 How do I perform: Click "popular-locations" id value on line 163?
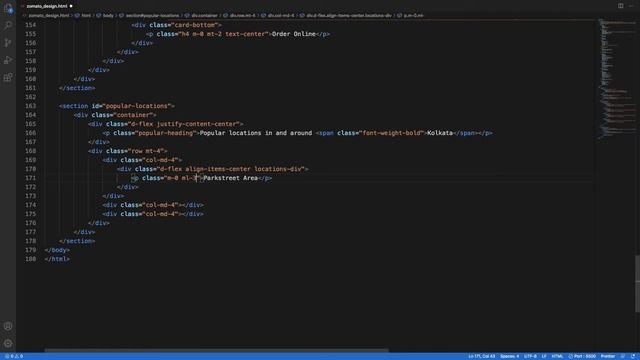(137, 106)
